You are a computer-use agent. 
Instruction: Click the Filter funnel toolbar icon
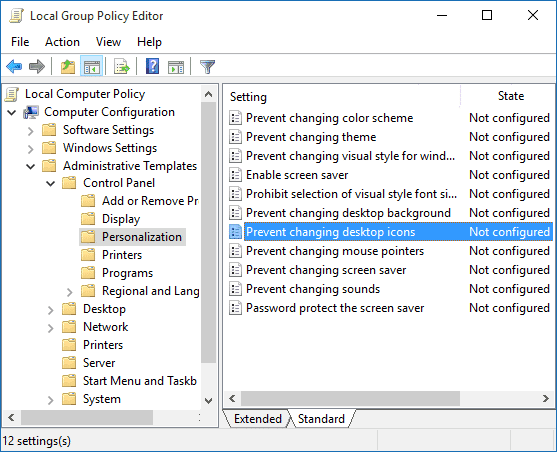coord(207,66)
